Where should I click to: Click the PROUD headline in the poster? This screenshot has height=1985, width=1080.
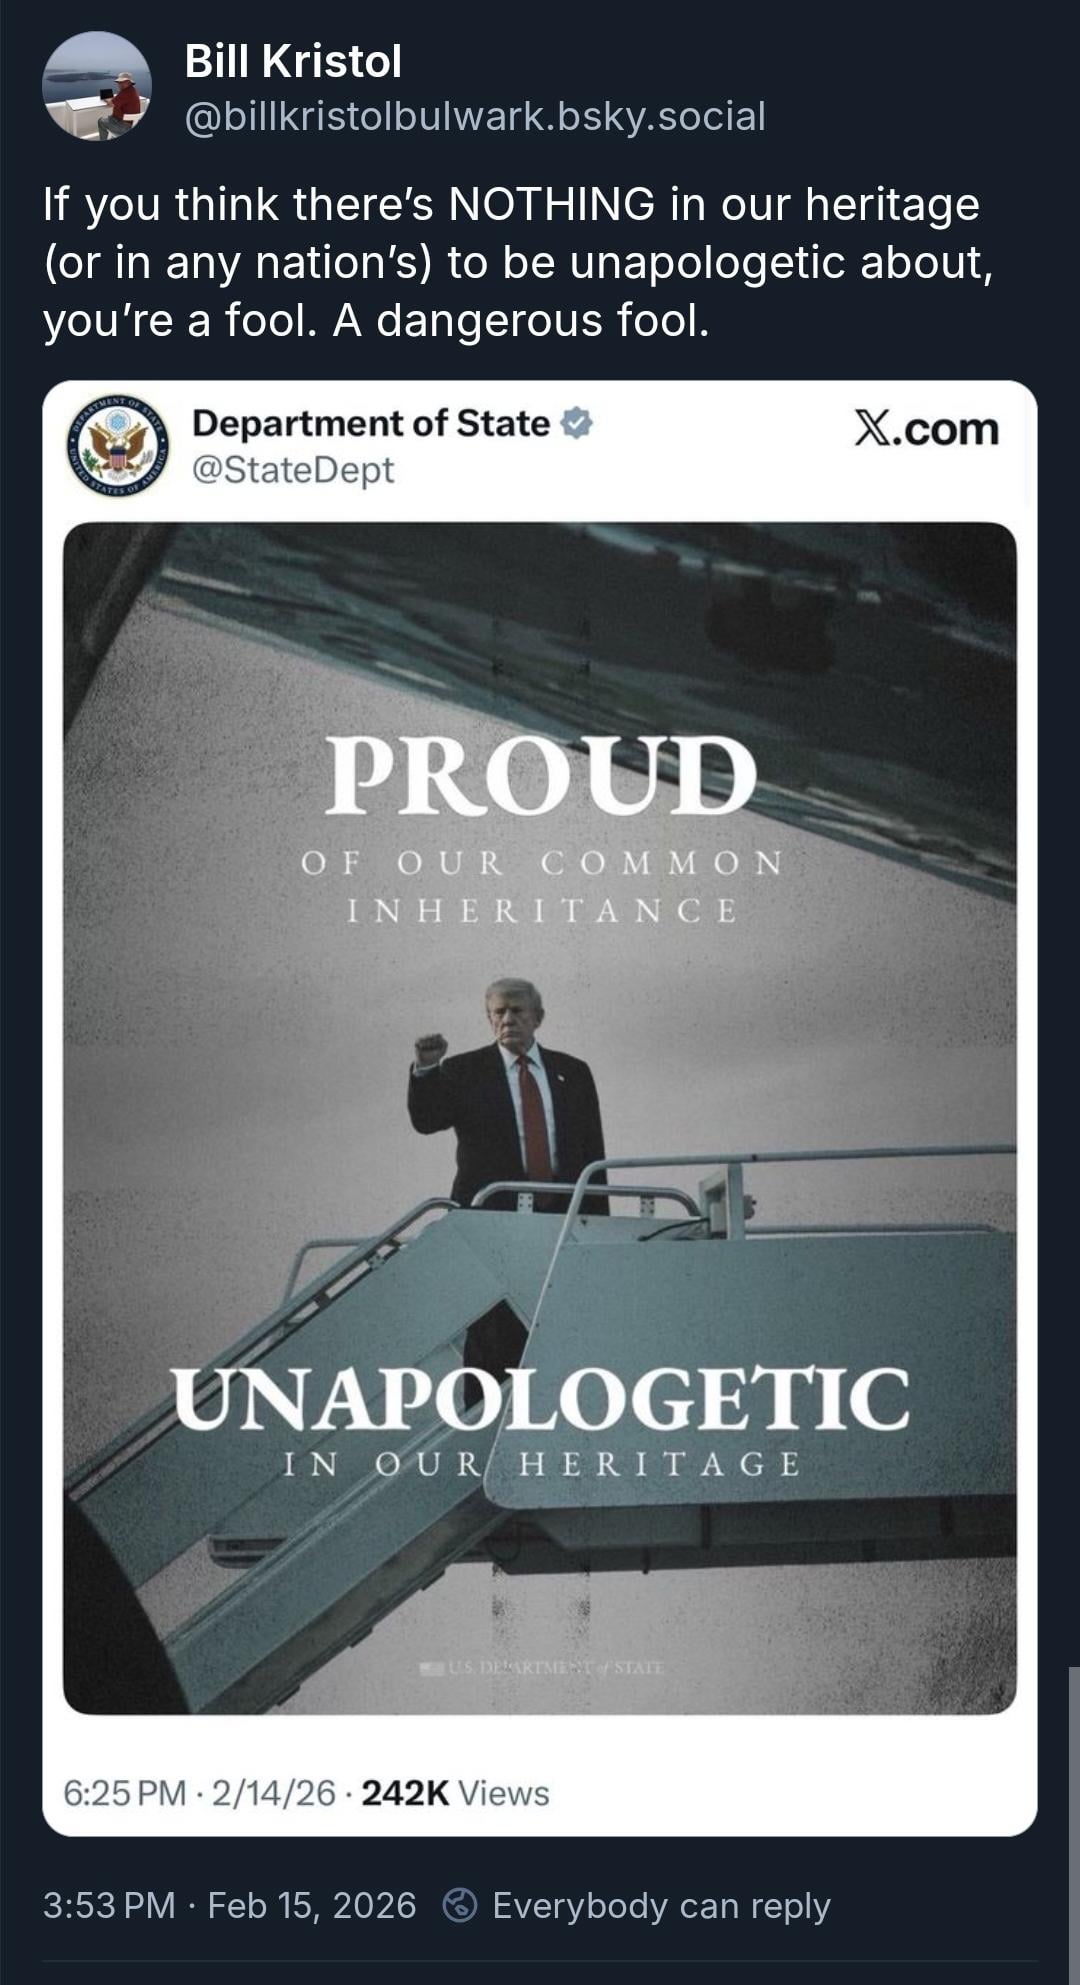540,775
